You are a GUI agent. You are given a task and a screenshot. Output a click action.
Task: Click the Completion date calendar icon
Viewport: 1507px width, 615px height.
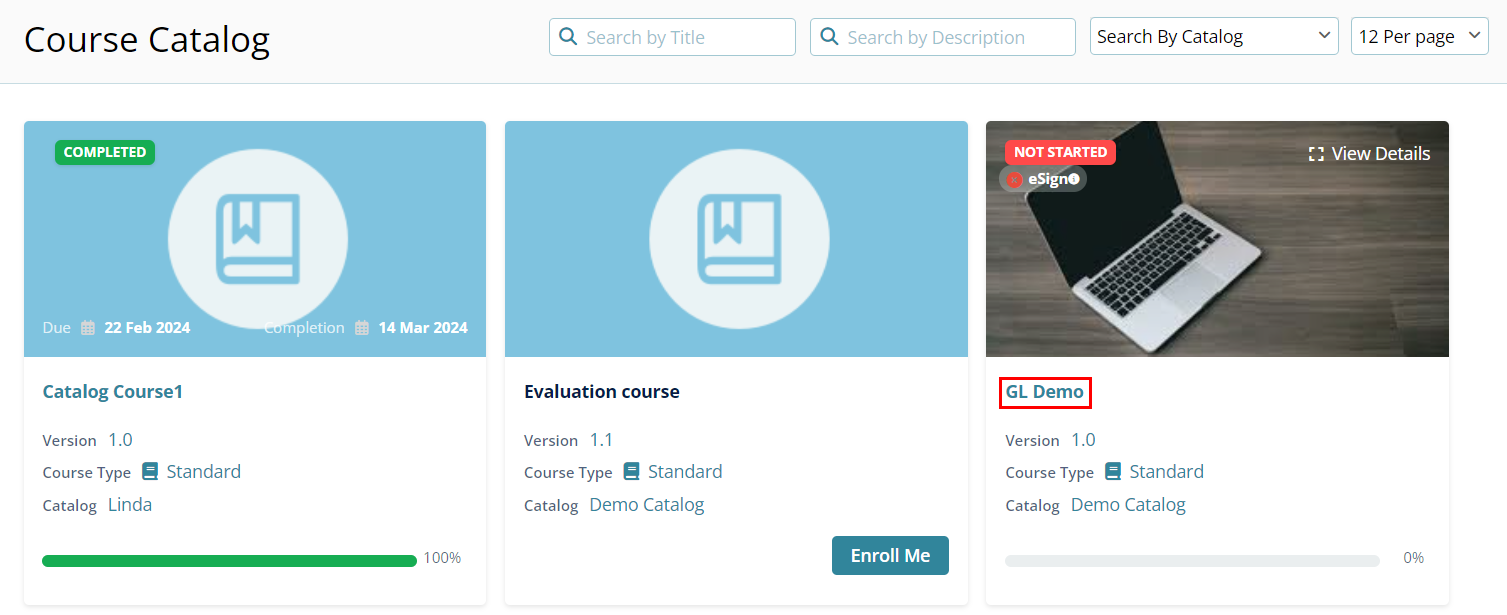(362, 328)
